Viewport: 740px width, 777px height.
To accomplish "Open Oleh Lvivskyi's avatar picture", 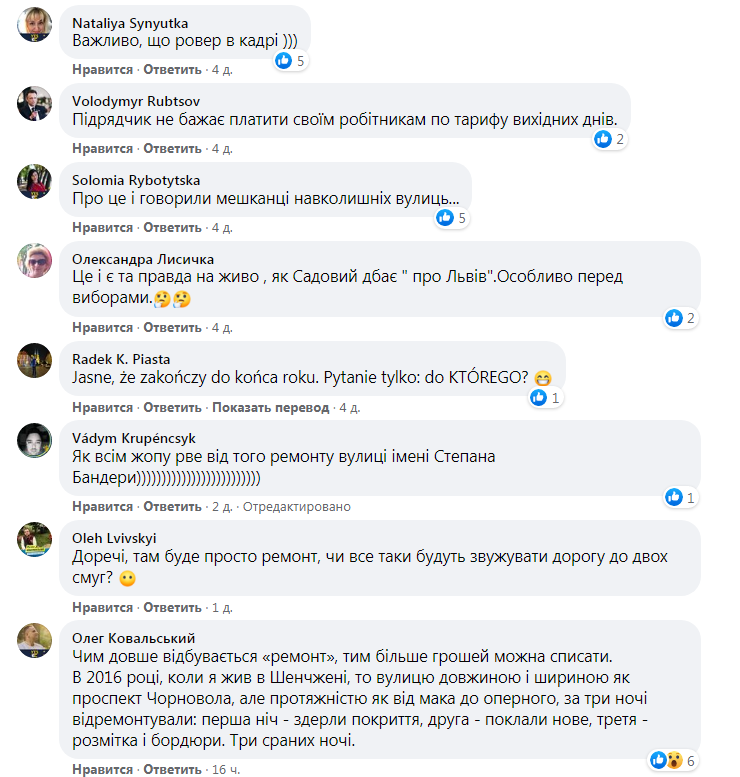I will click(35, 539).
